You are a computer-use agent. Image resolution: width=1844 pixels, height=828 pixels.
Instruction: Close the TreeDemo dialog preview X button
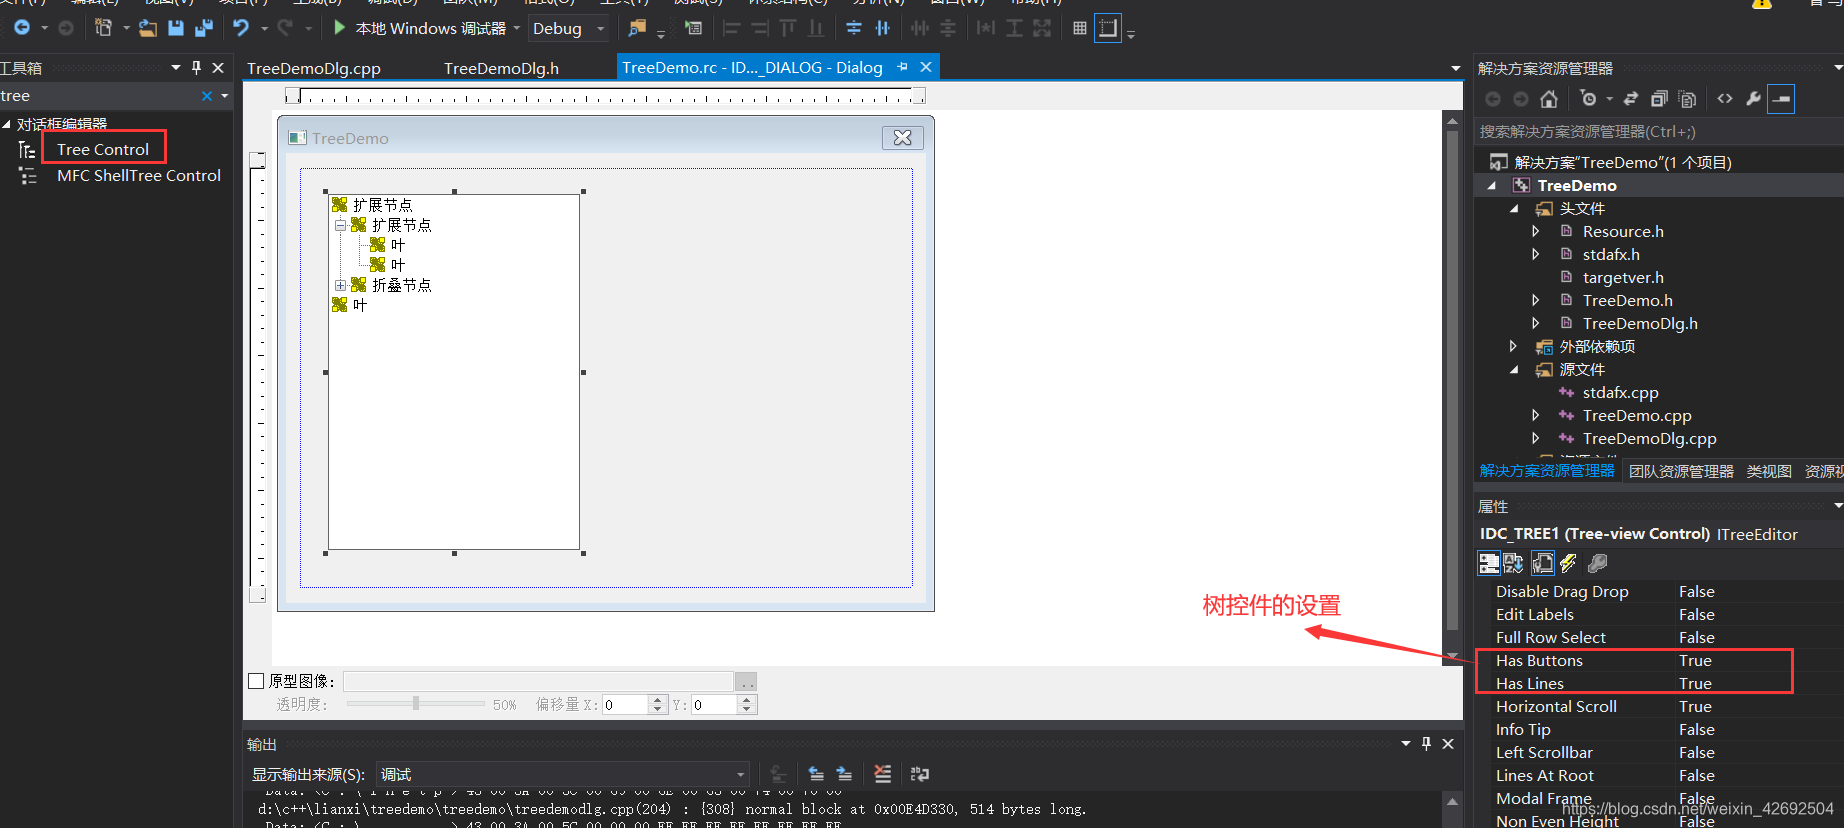click(902, 138)
